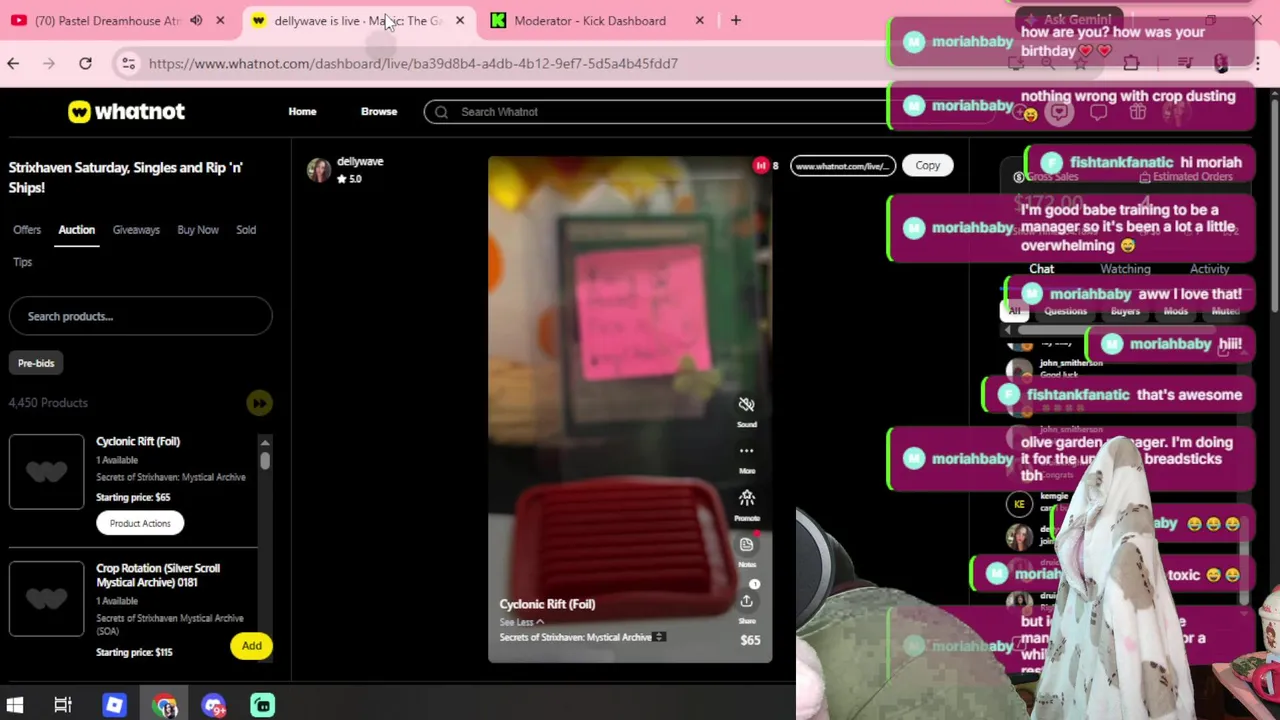Click the fast-forward yellow icon beside product count
This screenshot has height=720, width=1280.
click(259, 403)
